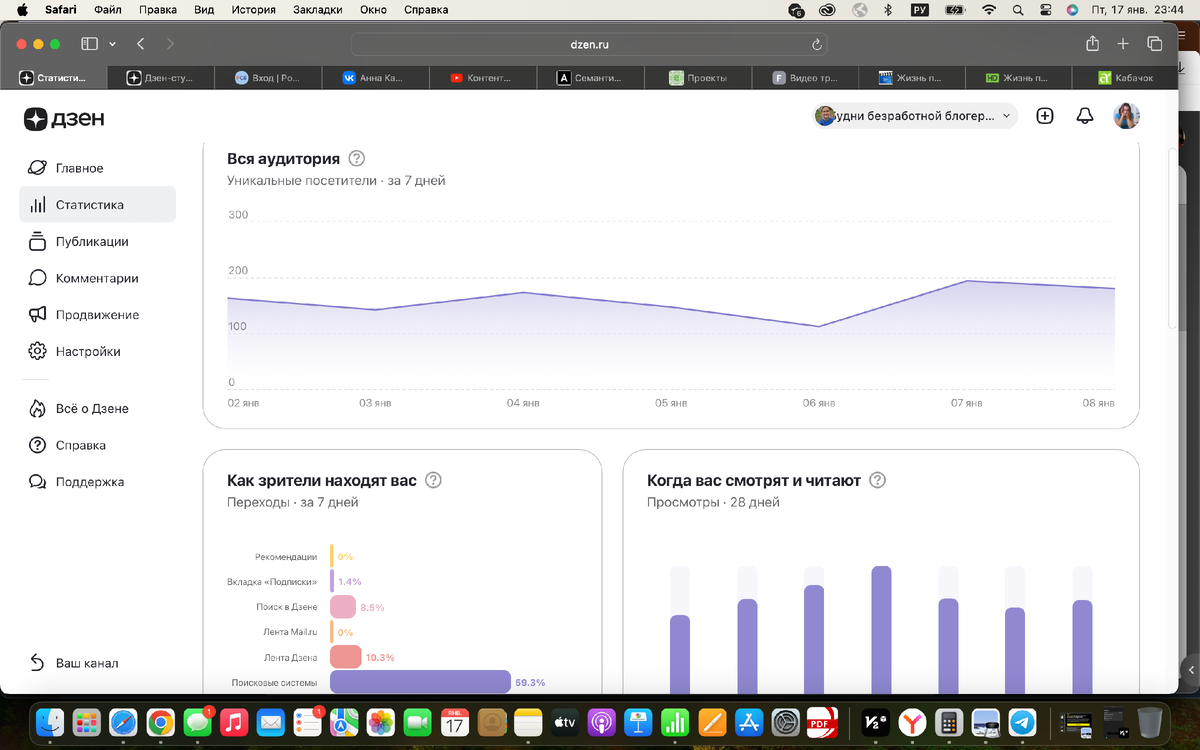Switch to the Дзен-студия tab
Screen dimensions: 1200x750
(x=160, y=77)
